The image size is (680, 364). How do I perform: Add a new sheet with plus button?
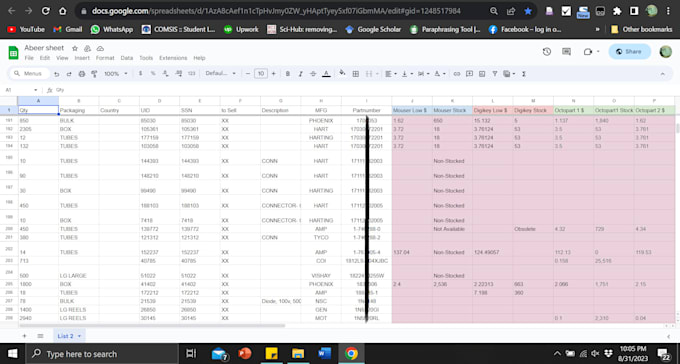[24, 336]
